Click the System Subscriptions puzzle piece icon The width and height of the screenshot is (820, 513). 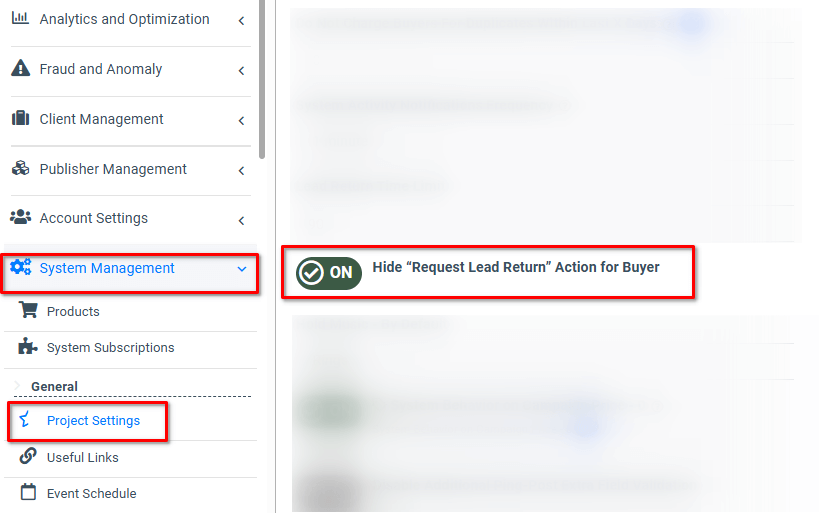28,346
